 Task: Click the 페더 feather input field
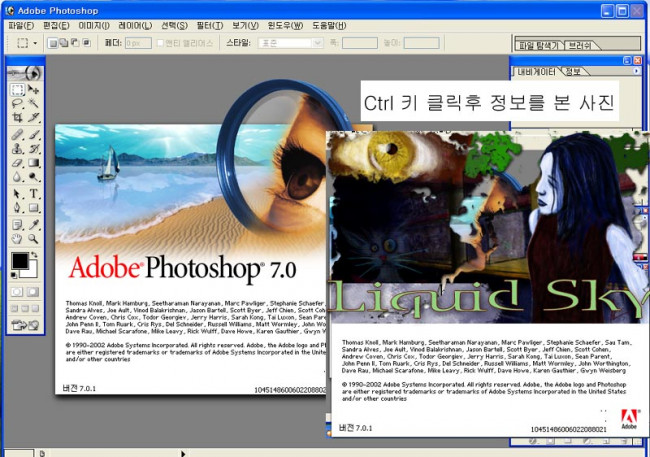[137, 44]
